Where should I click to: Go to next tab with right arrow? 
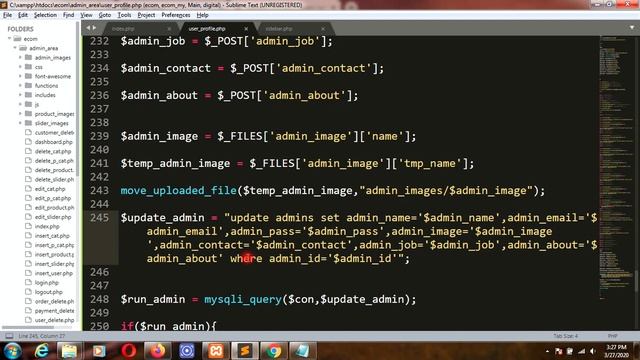click(94, 28)
